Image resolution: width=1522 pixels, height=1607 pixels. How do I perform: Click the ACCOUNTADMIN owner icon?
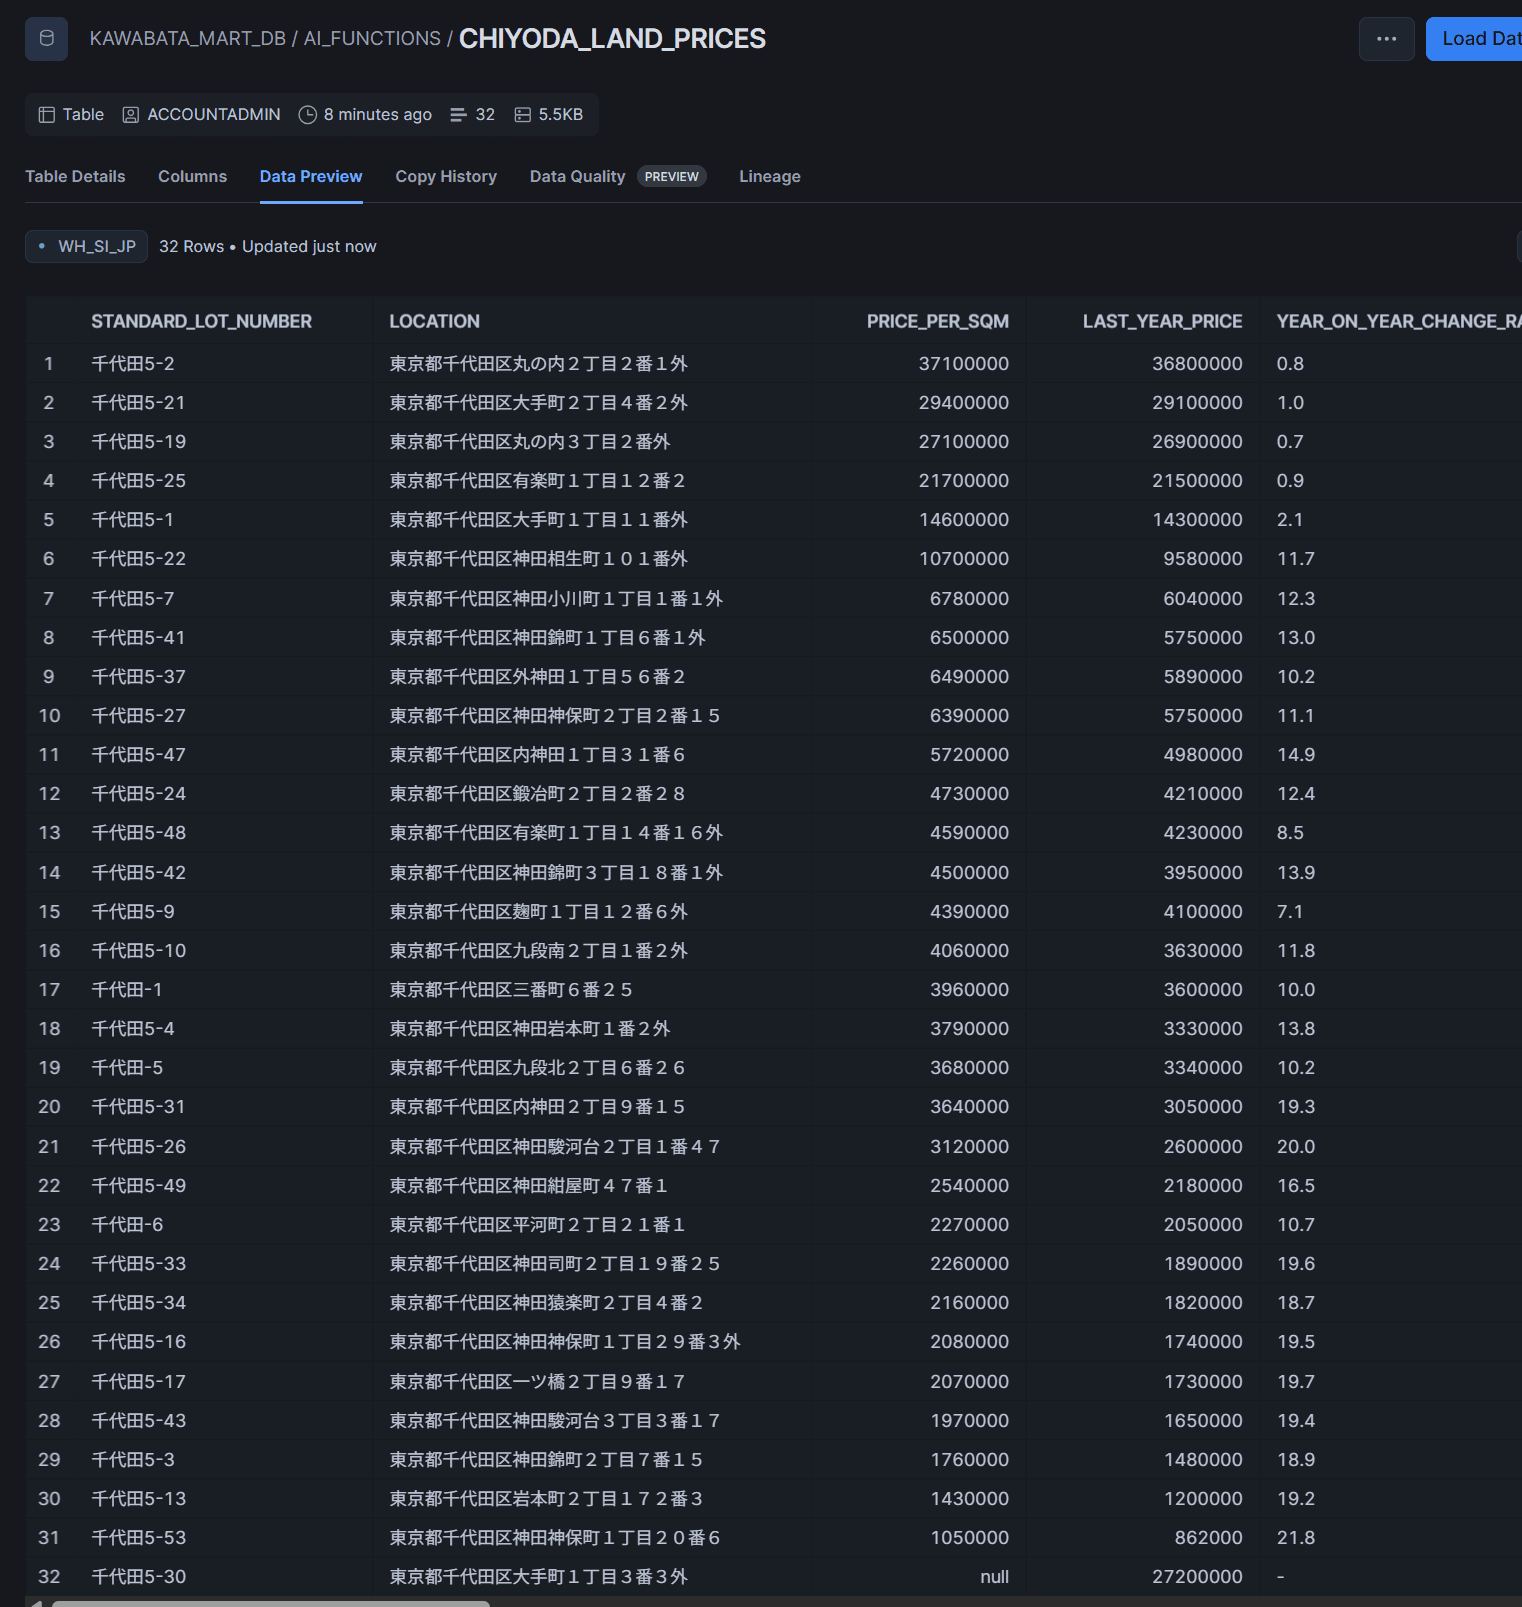[131, 115]
